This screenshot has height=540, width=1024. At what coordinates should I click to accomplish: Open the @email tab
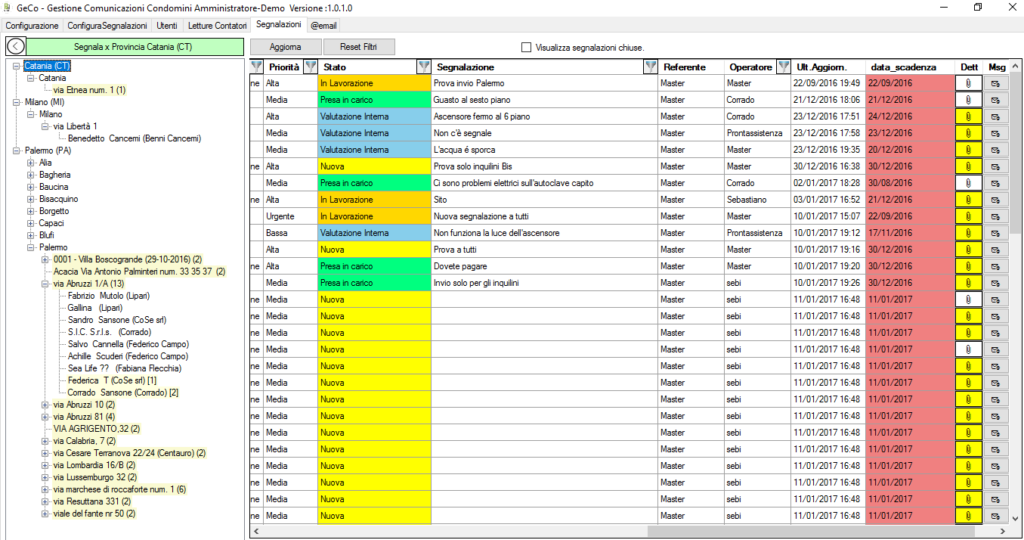[x=323, y=25]
